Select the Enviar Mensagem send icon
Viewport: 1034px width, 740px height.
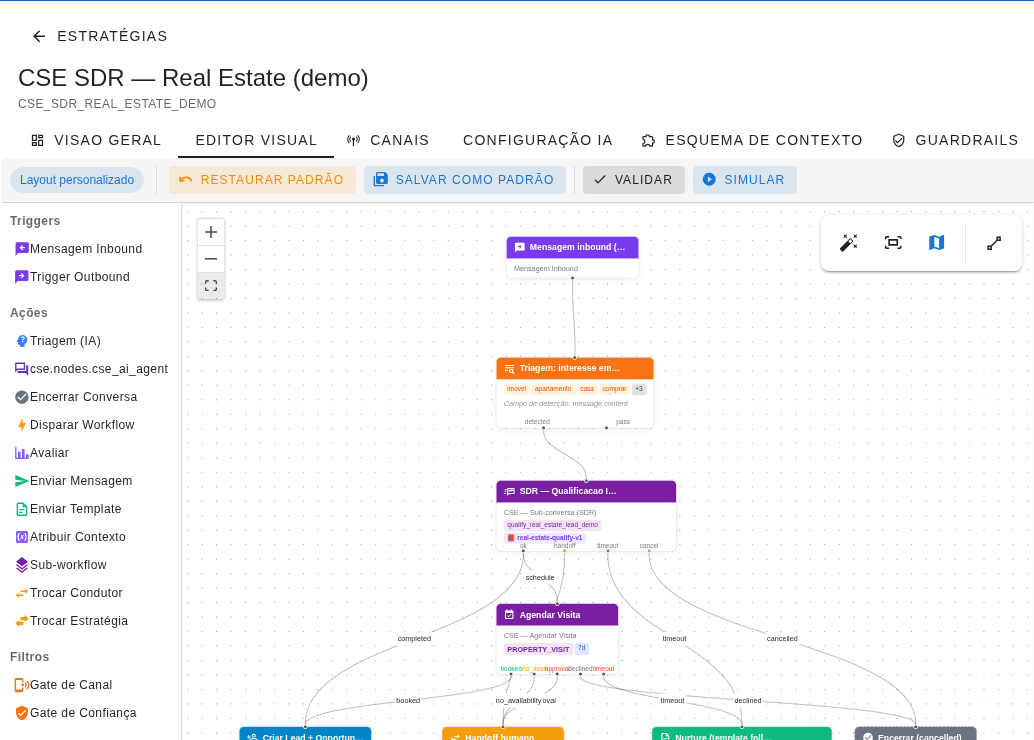[22, 481]
